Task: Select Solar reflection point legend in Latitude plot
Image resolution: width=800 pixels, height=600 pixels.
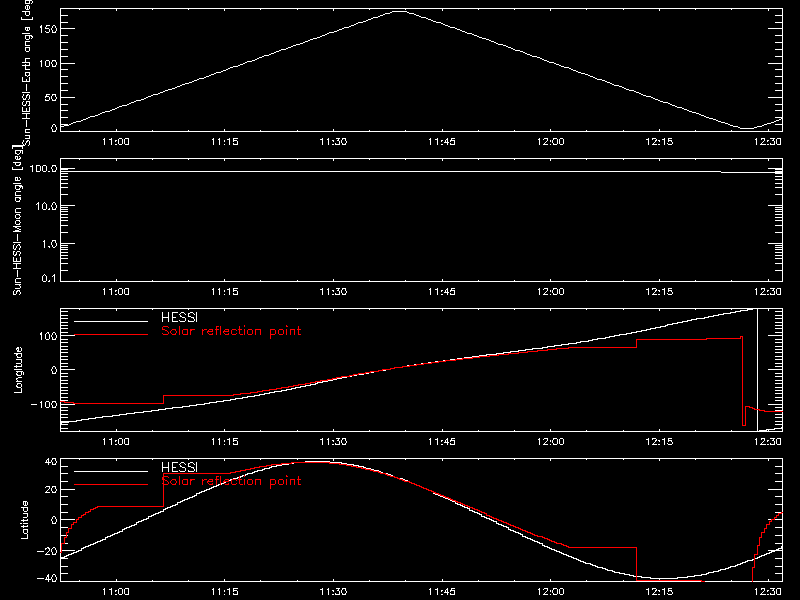Action: [x=231, y=481]
